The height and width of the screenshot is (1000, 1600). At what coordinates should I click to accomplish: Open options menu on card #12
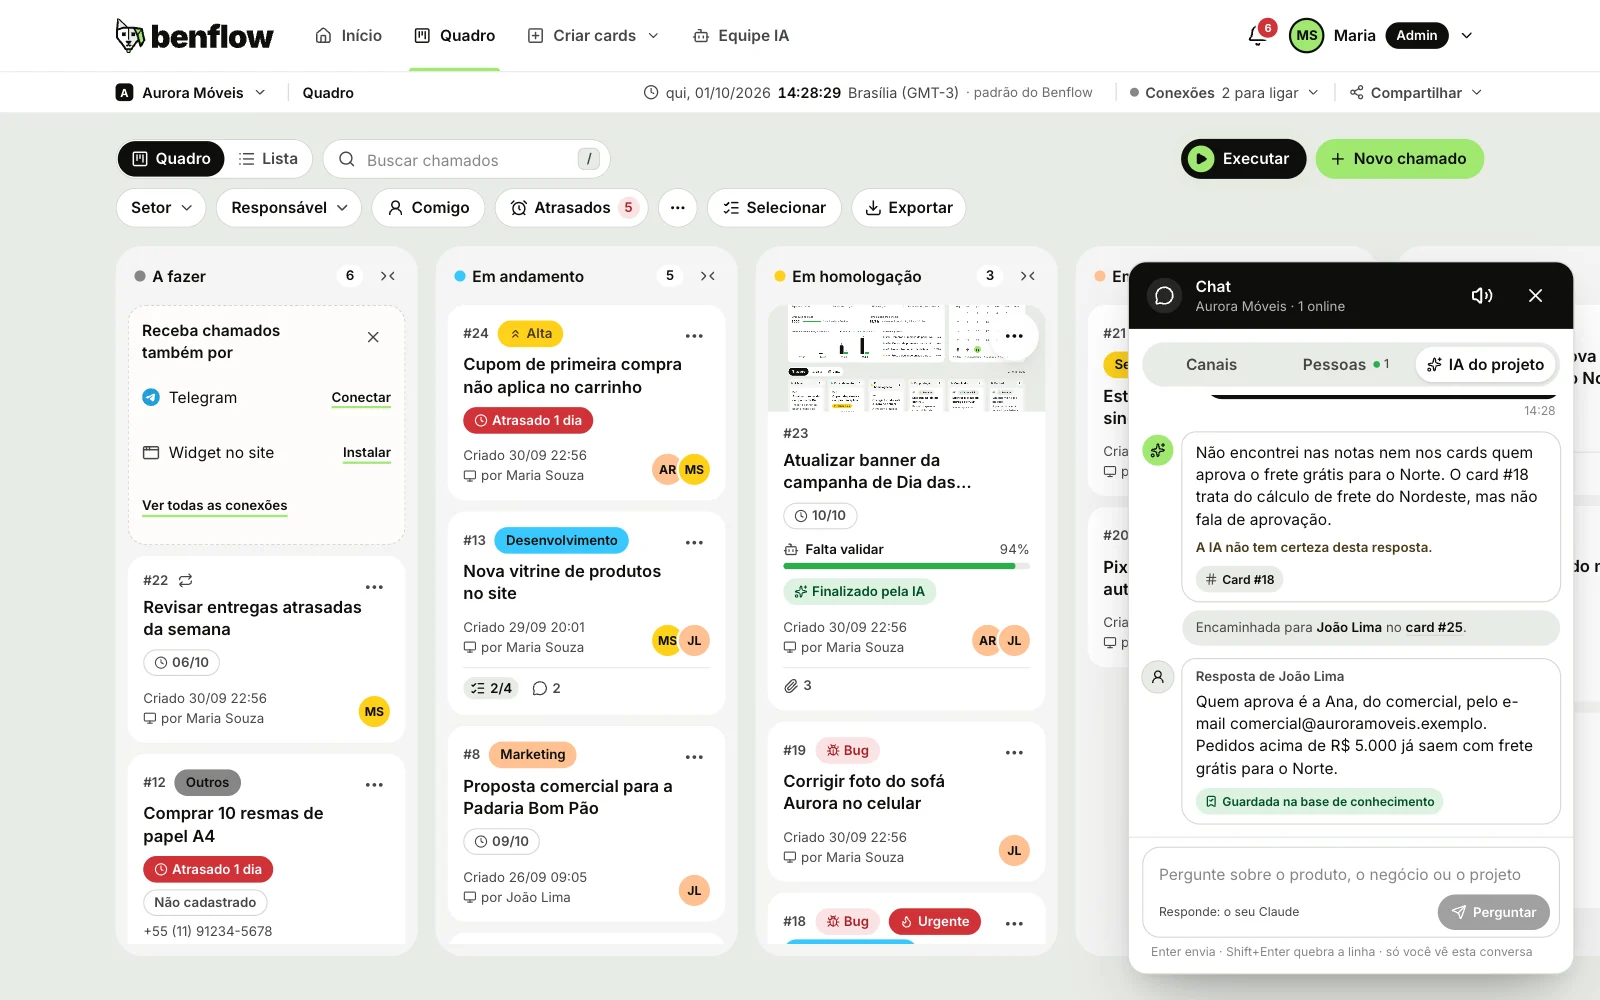click(x=374, y=785)
